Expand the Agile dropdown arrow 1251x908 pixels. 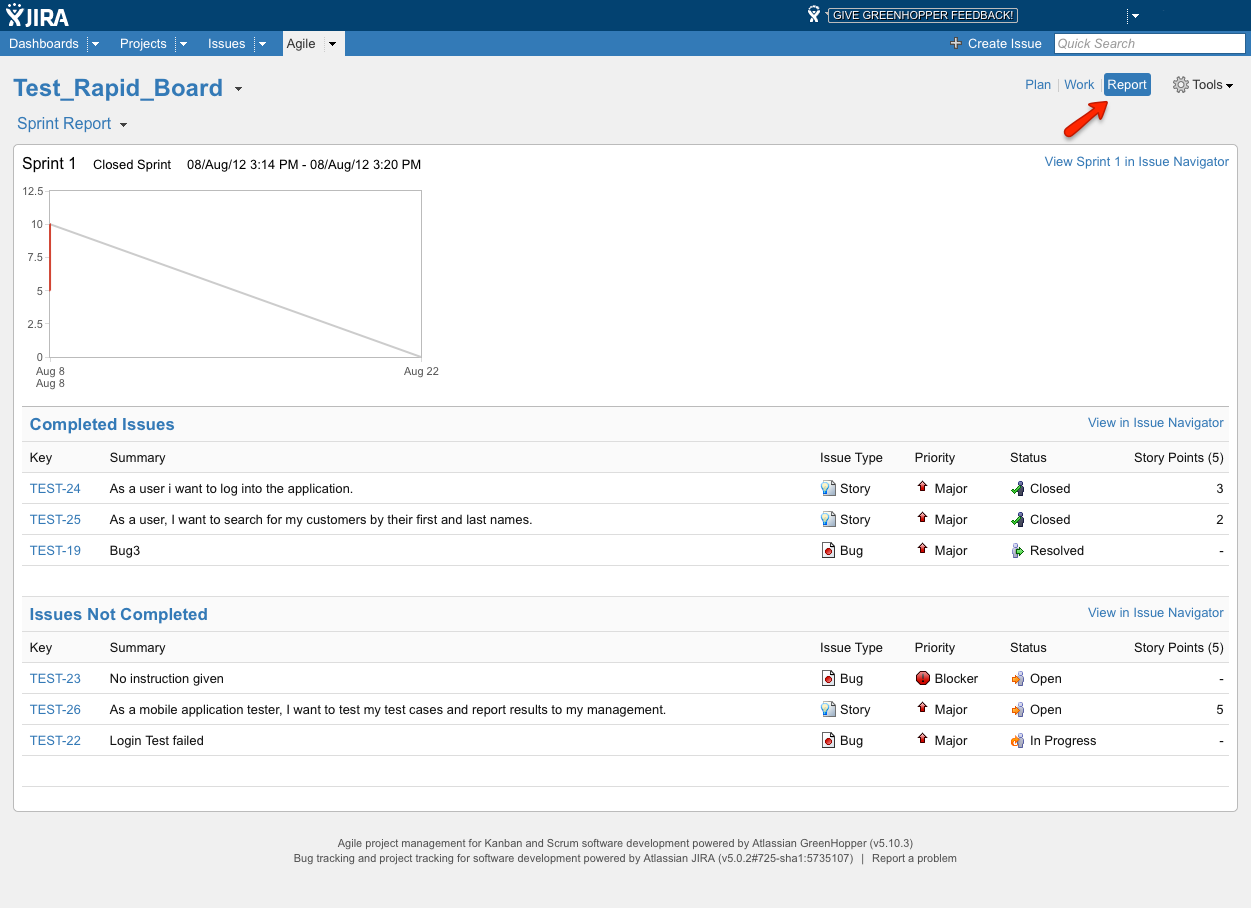click(332, 44)
